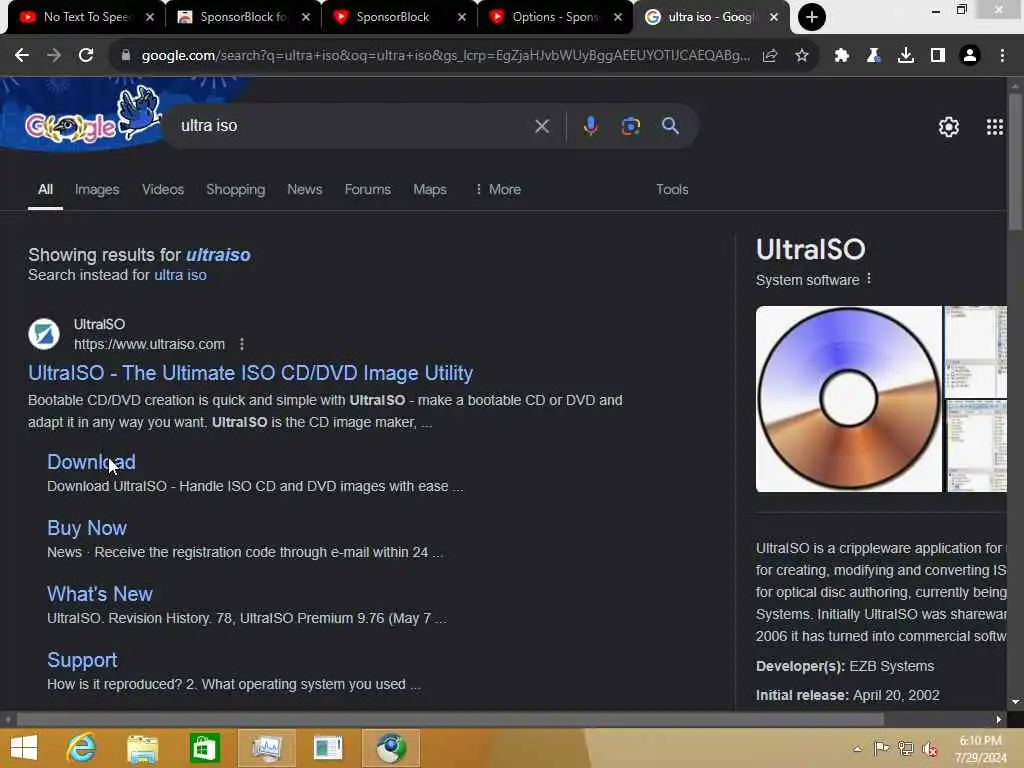
Task: Click the UltraISO site favicon
Action: (44, 334)
